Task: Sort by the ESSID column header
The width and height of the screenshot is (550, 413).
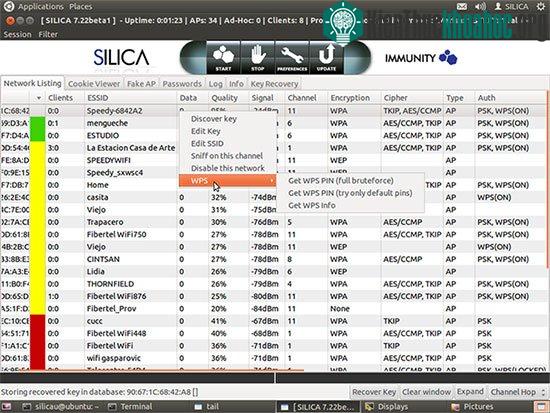Action: pyautogui.click(x=130, y=98)
